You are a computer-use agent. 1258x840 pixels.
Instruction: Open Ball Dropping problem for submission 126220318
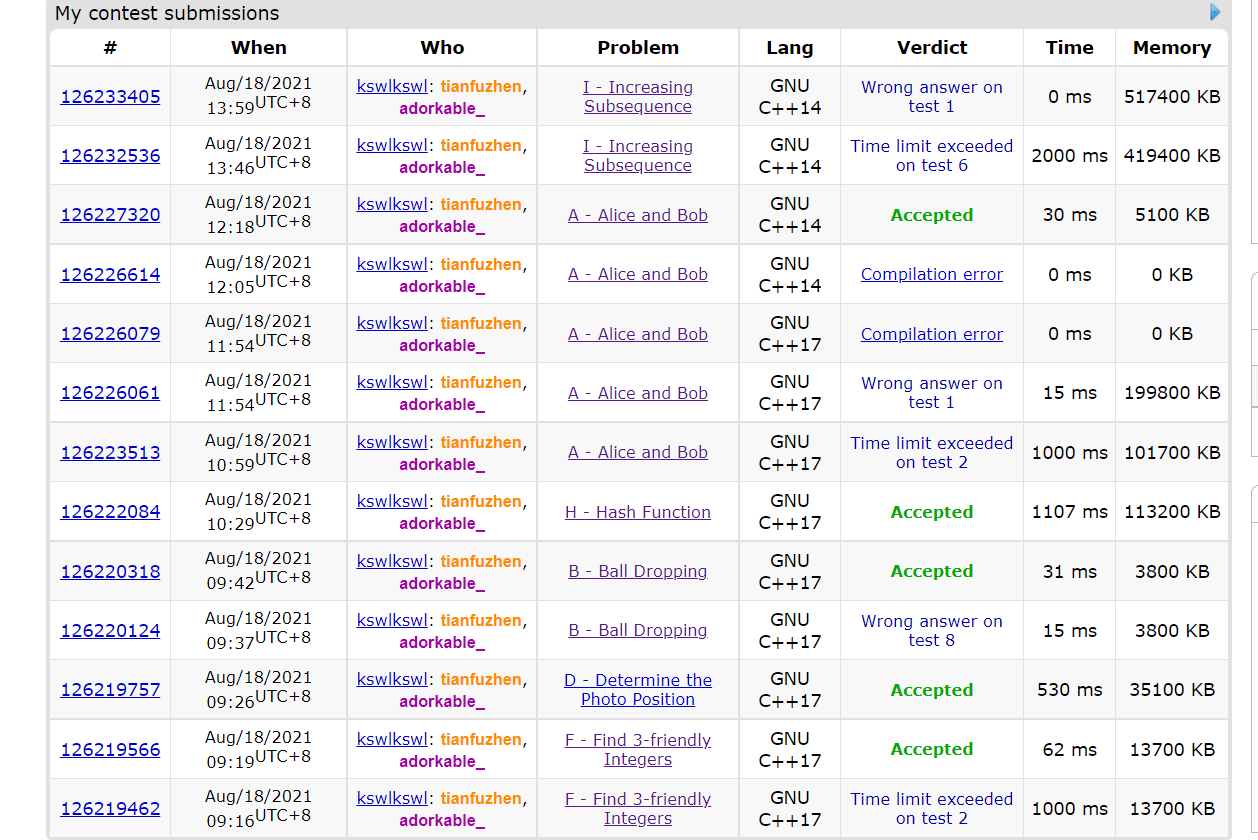(x=637, y=571)
